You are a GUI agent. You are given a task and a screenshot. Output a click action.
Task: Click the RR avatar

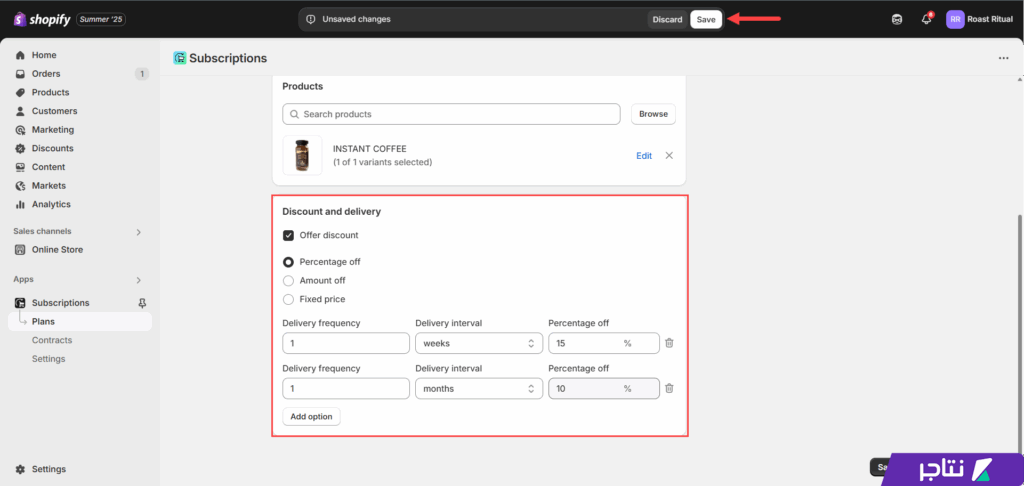[x=955, y=20]
